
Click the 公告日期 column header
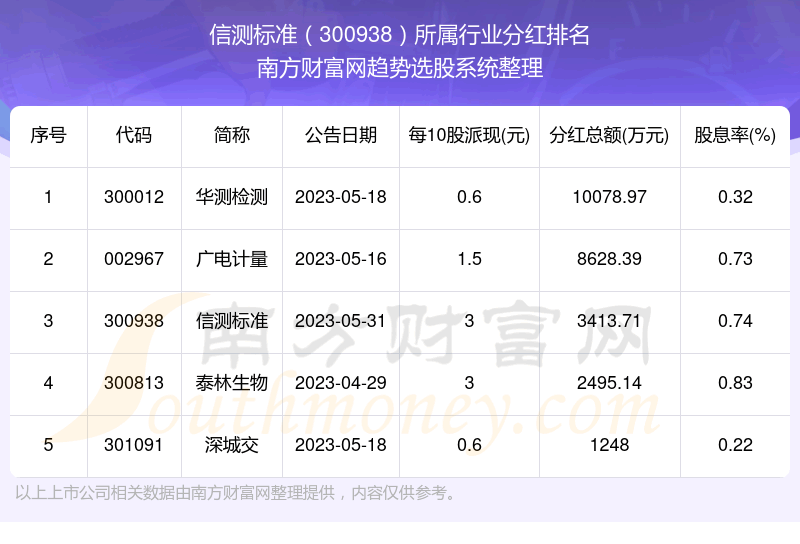[341, 135]
